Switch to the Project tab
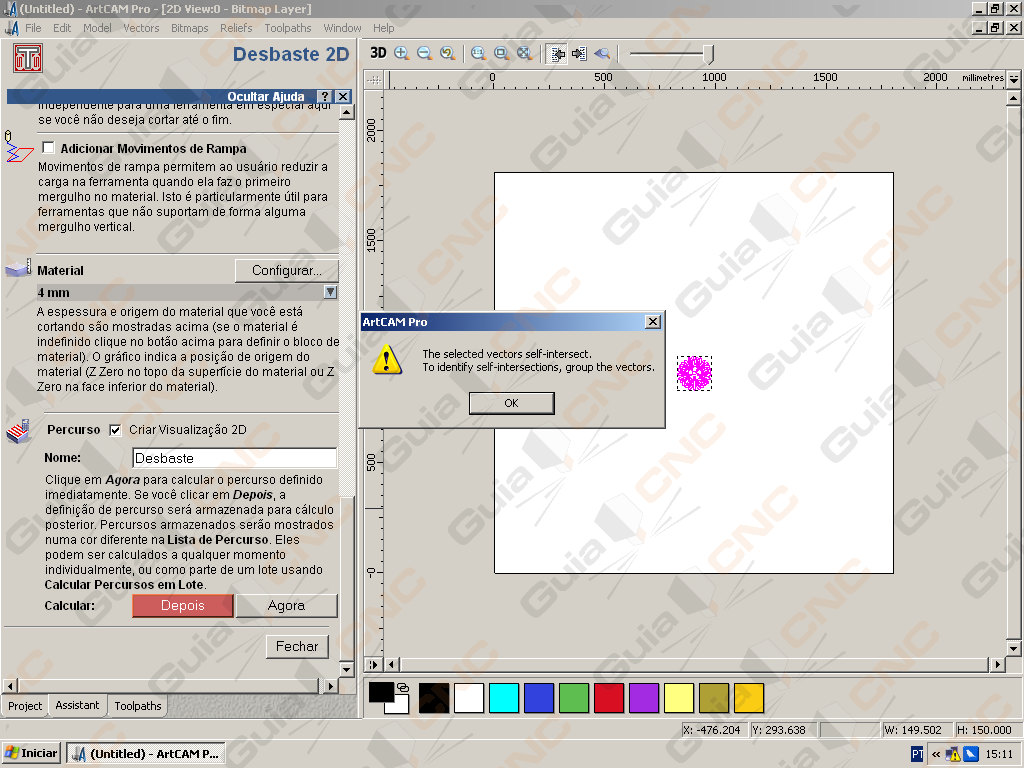The image size is (1024, 768). [x=25, y=706]
